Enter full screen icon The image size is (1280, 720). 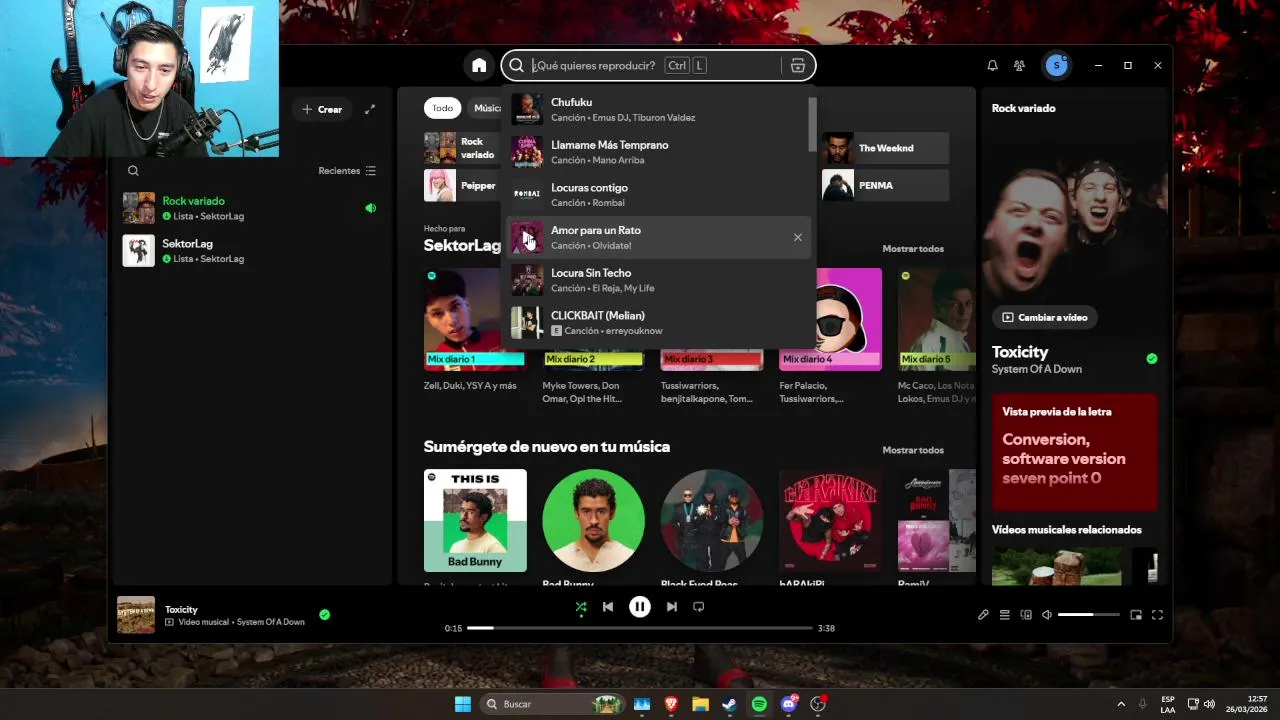pyautogui.click(x=1157, y=615)
